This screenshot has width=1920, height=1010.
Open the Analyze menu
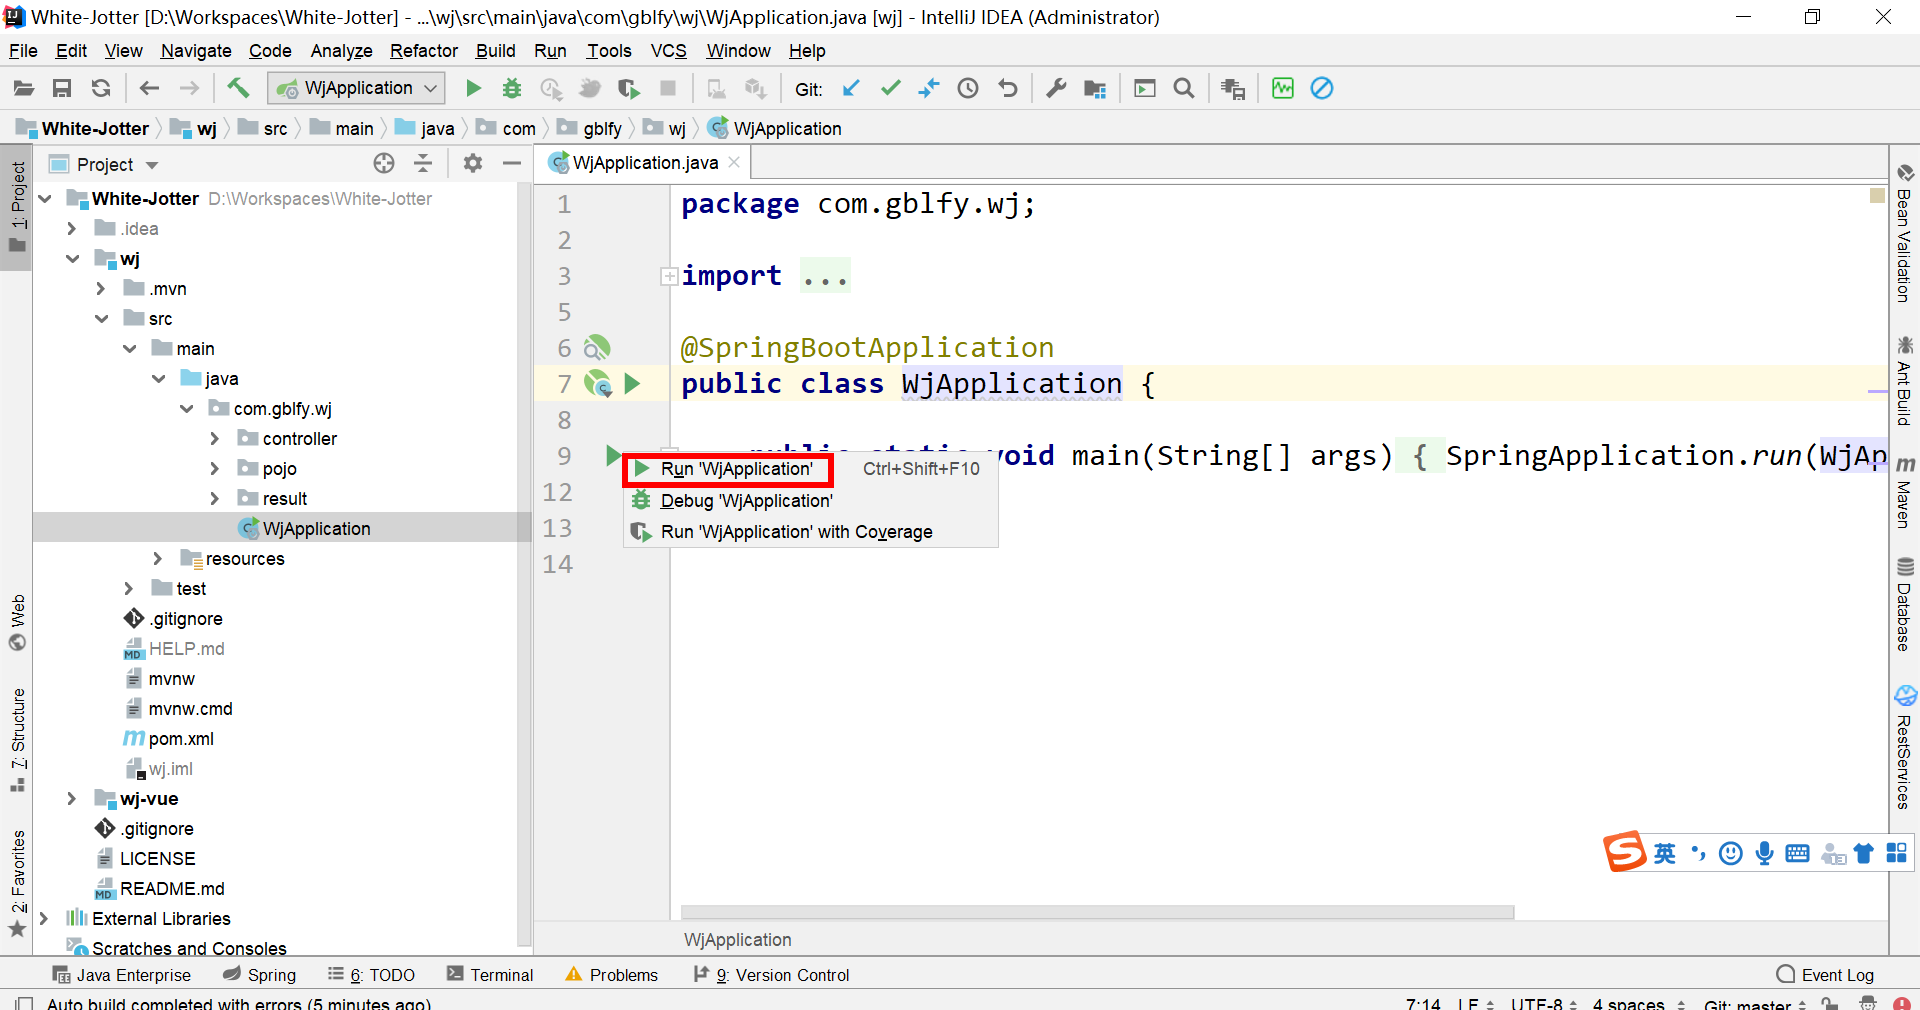[x=341, y=51]
